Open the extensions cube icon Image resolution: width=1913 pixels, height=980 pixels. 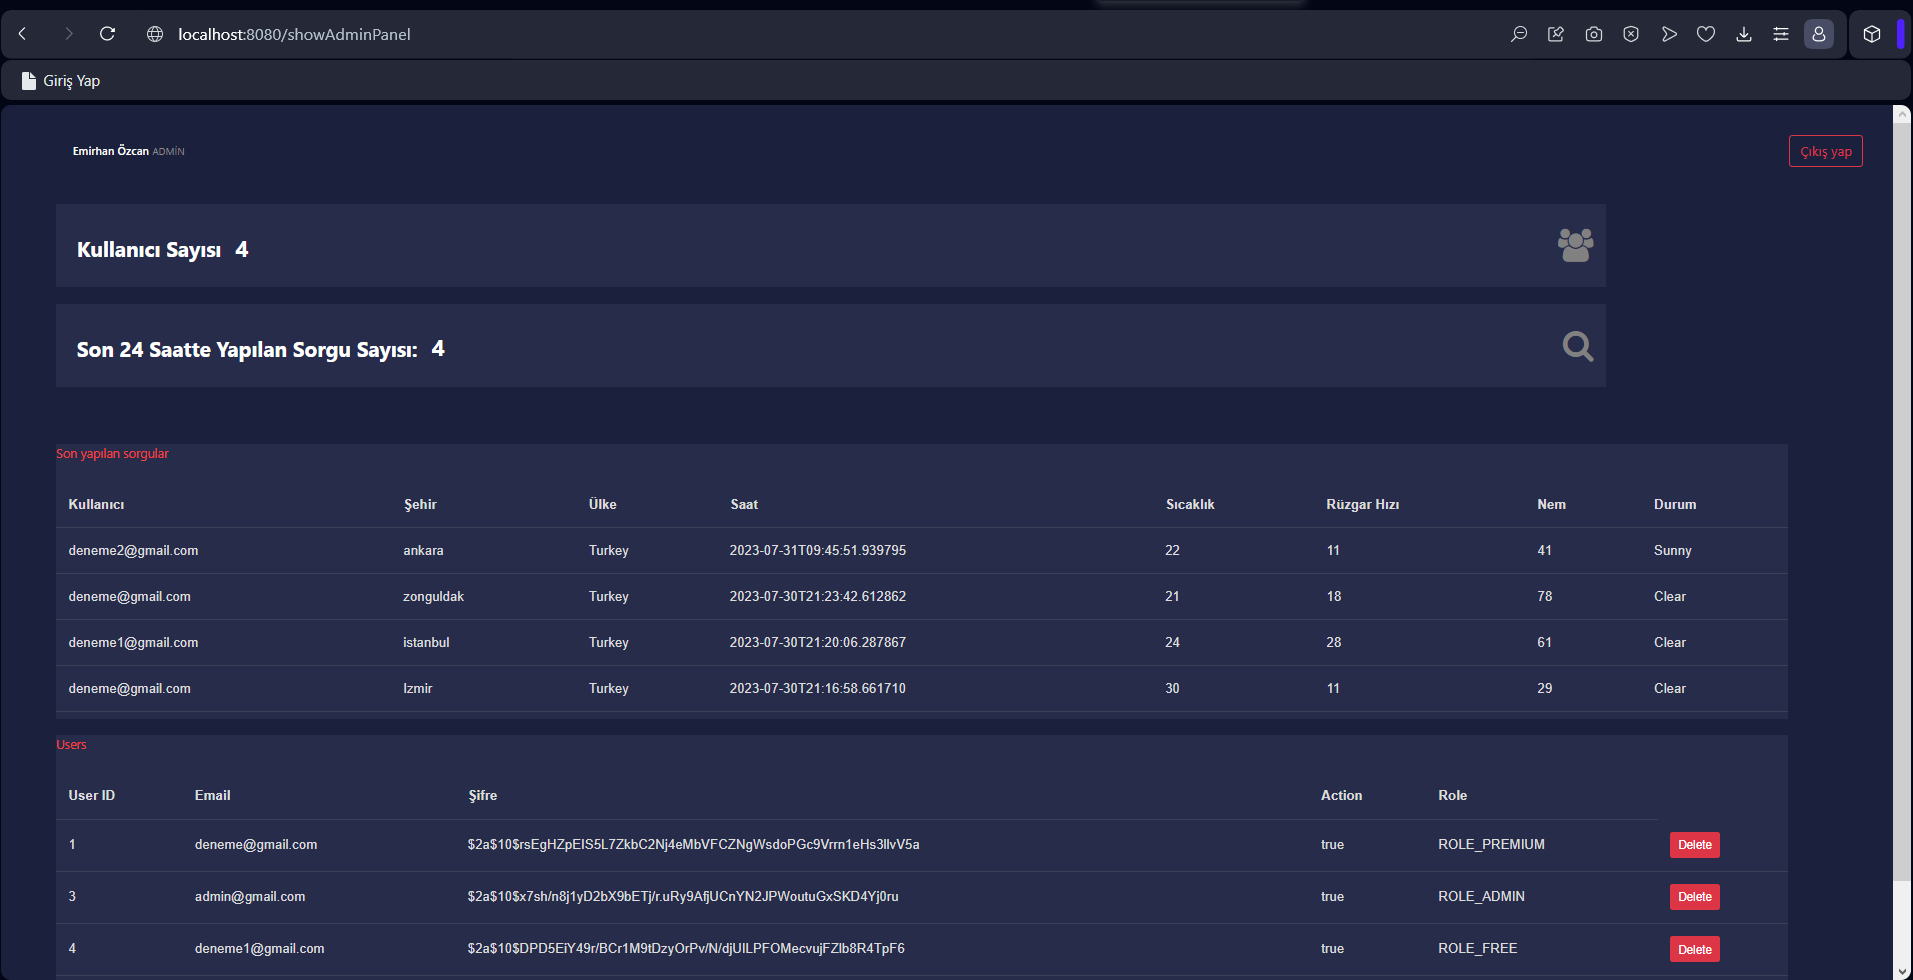tap(1872, 34)
